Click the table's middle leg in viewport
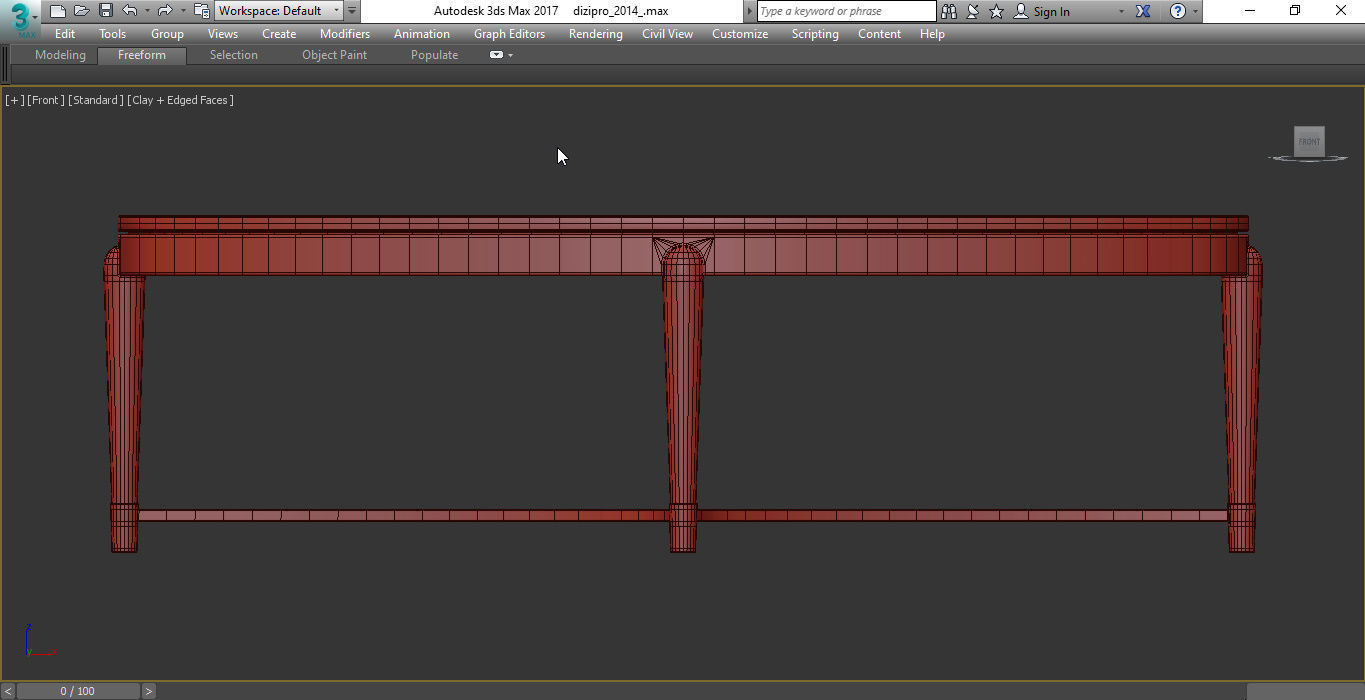1365x700 pixels. [683, 400]
